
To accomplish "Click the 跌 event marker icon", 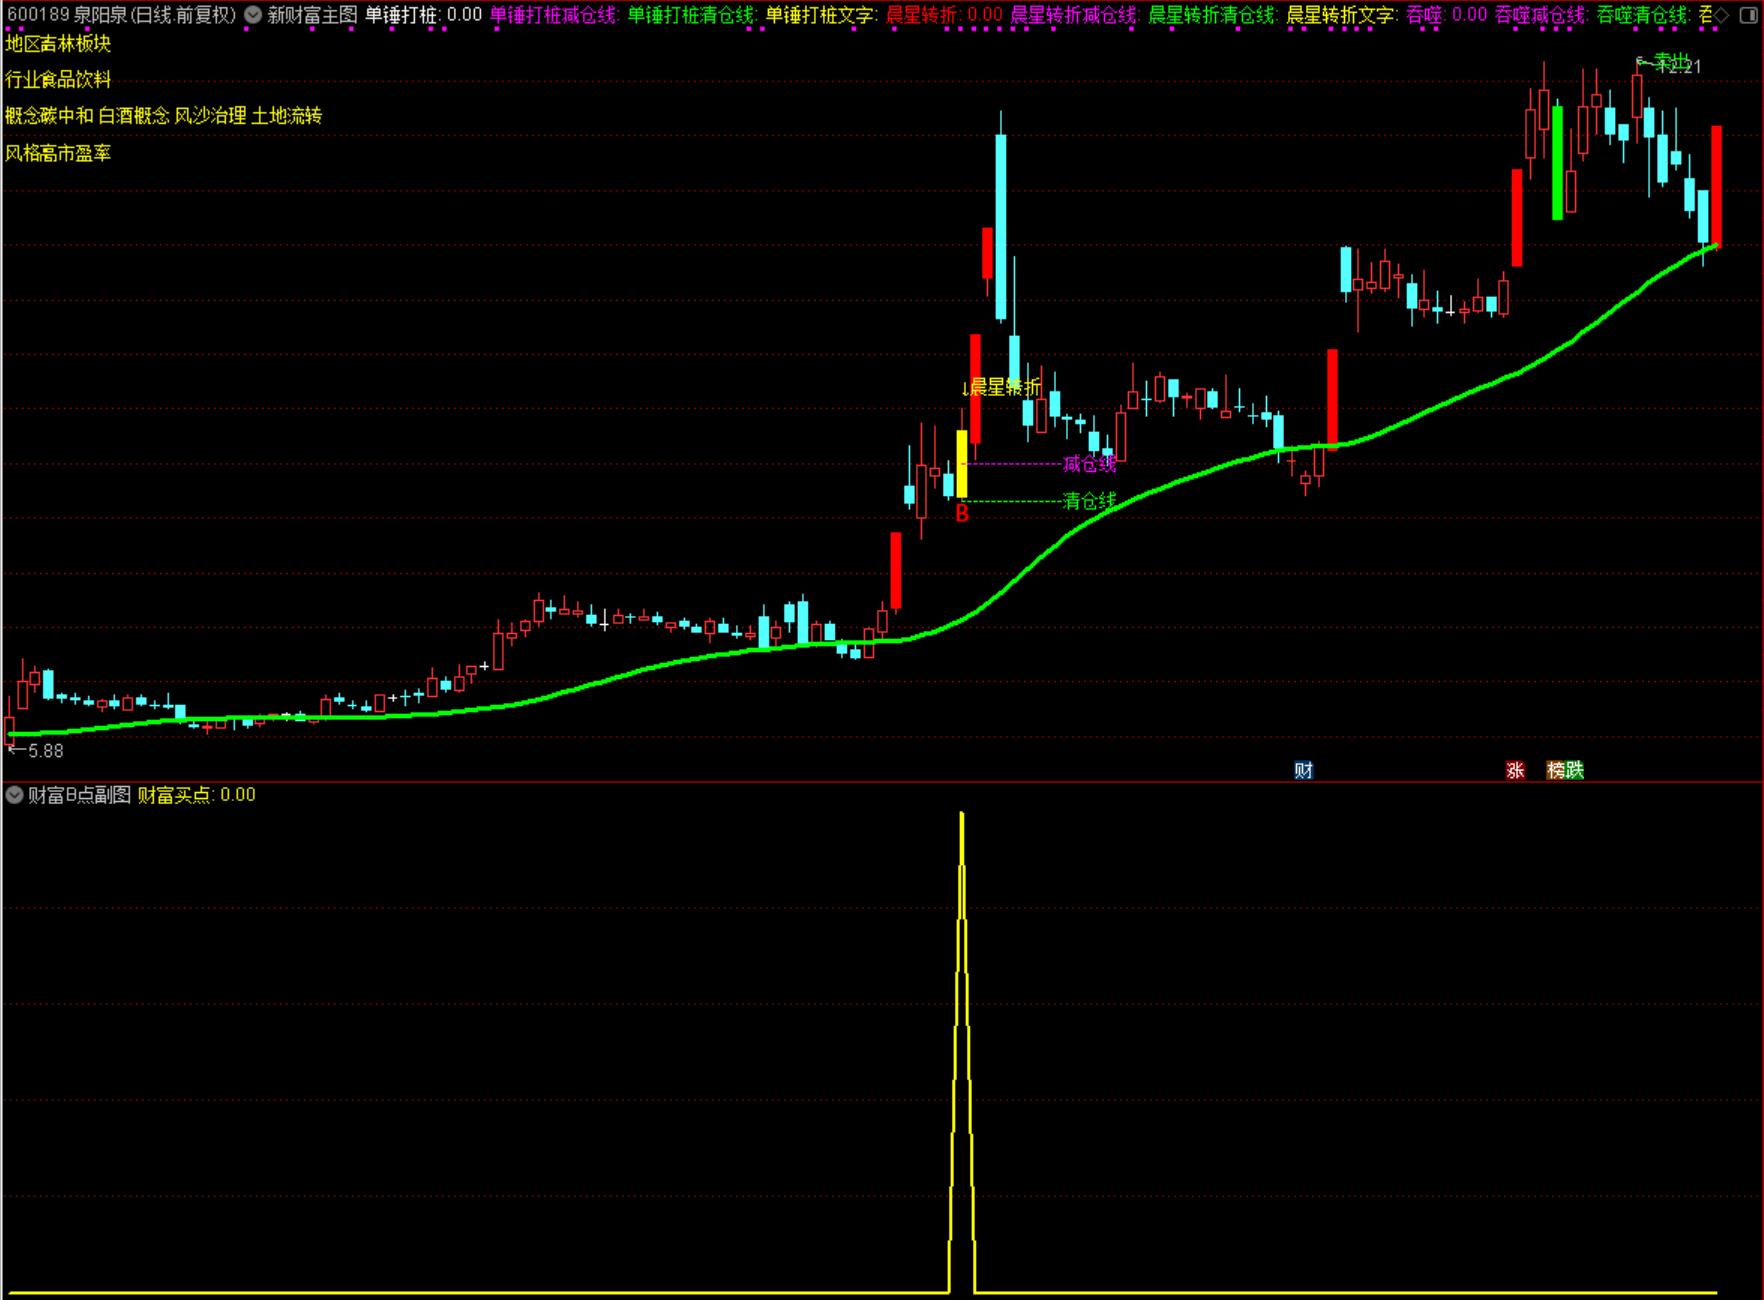I will [x=1575, y=770].
